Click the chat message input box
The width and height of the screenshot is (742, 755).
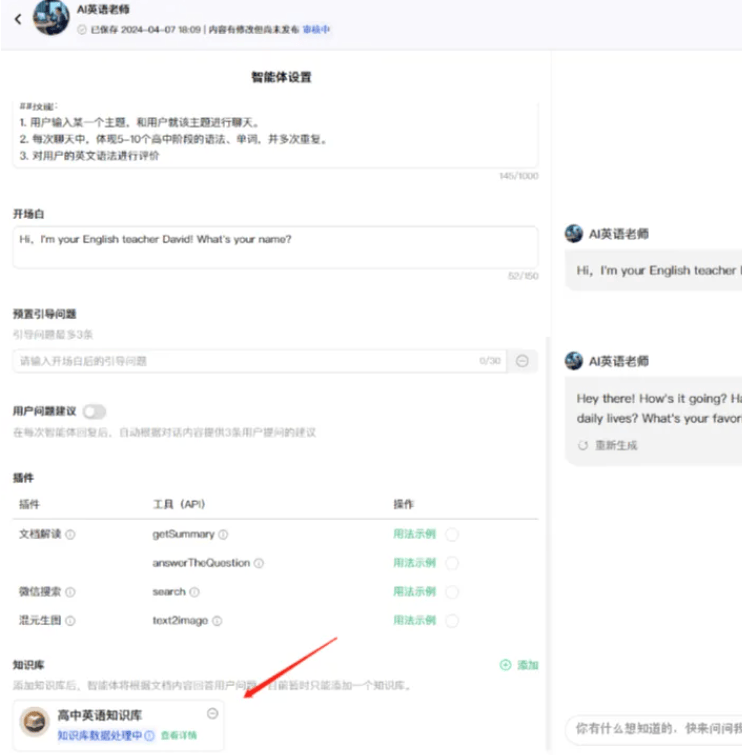tap(655, 729)
